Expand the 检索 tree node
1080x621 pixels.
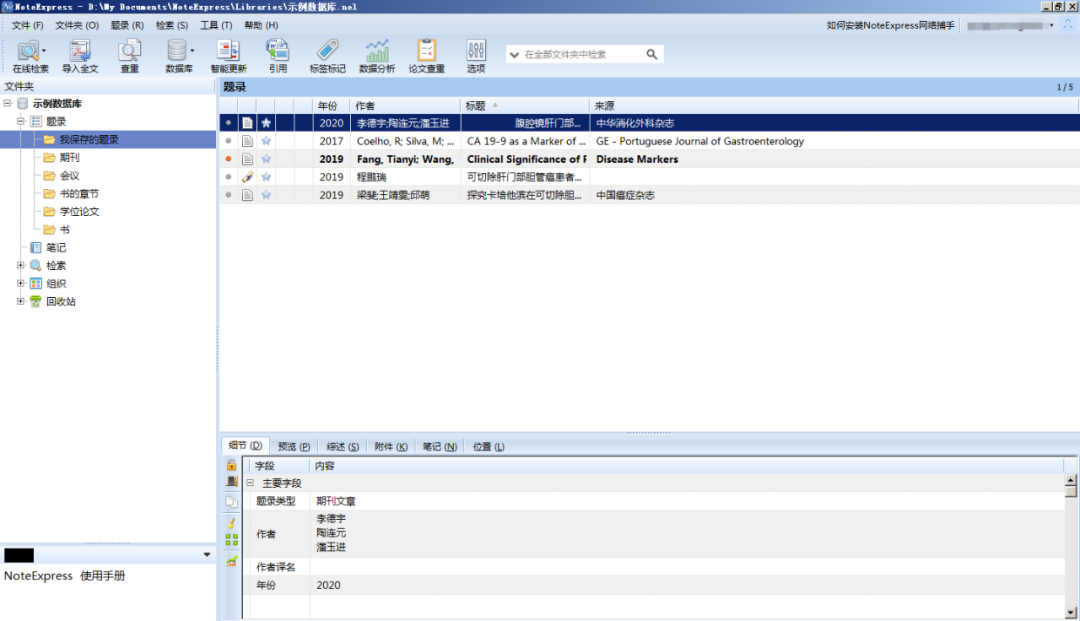[21, 265]
